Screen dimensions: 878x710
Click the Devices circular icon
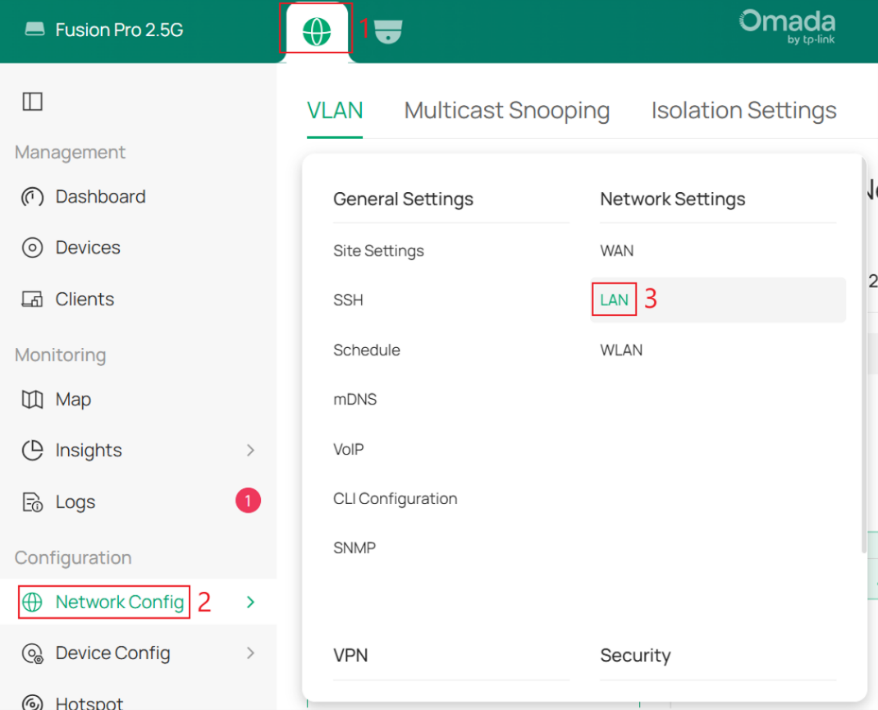tap(32, 247)
